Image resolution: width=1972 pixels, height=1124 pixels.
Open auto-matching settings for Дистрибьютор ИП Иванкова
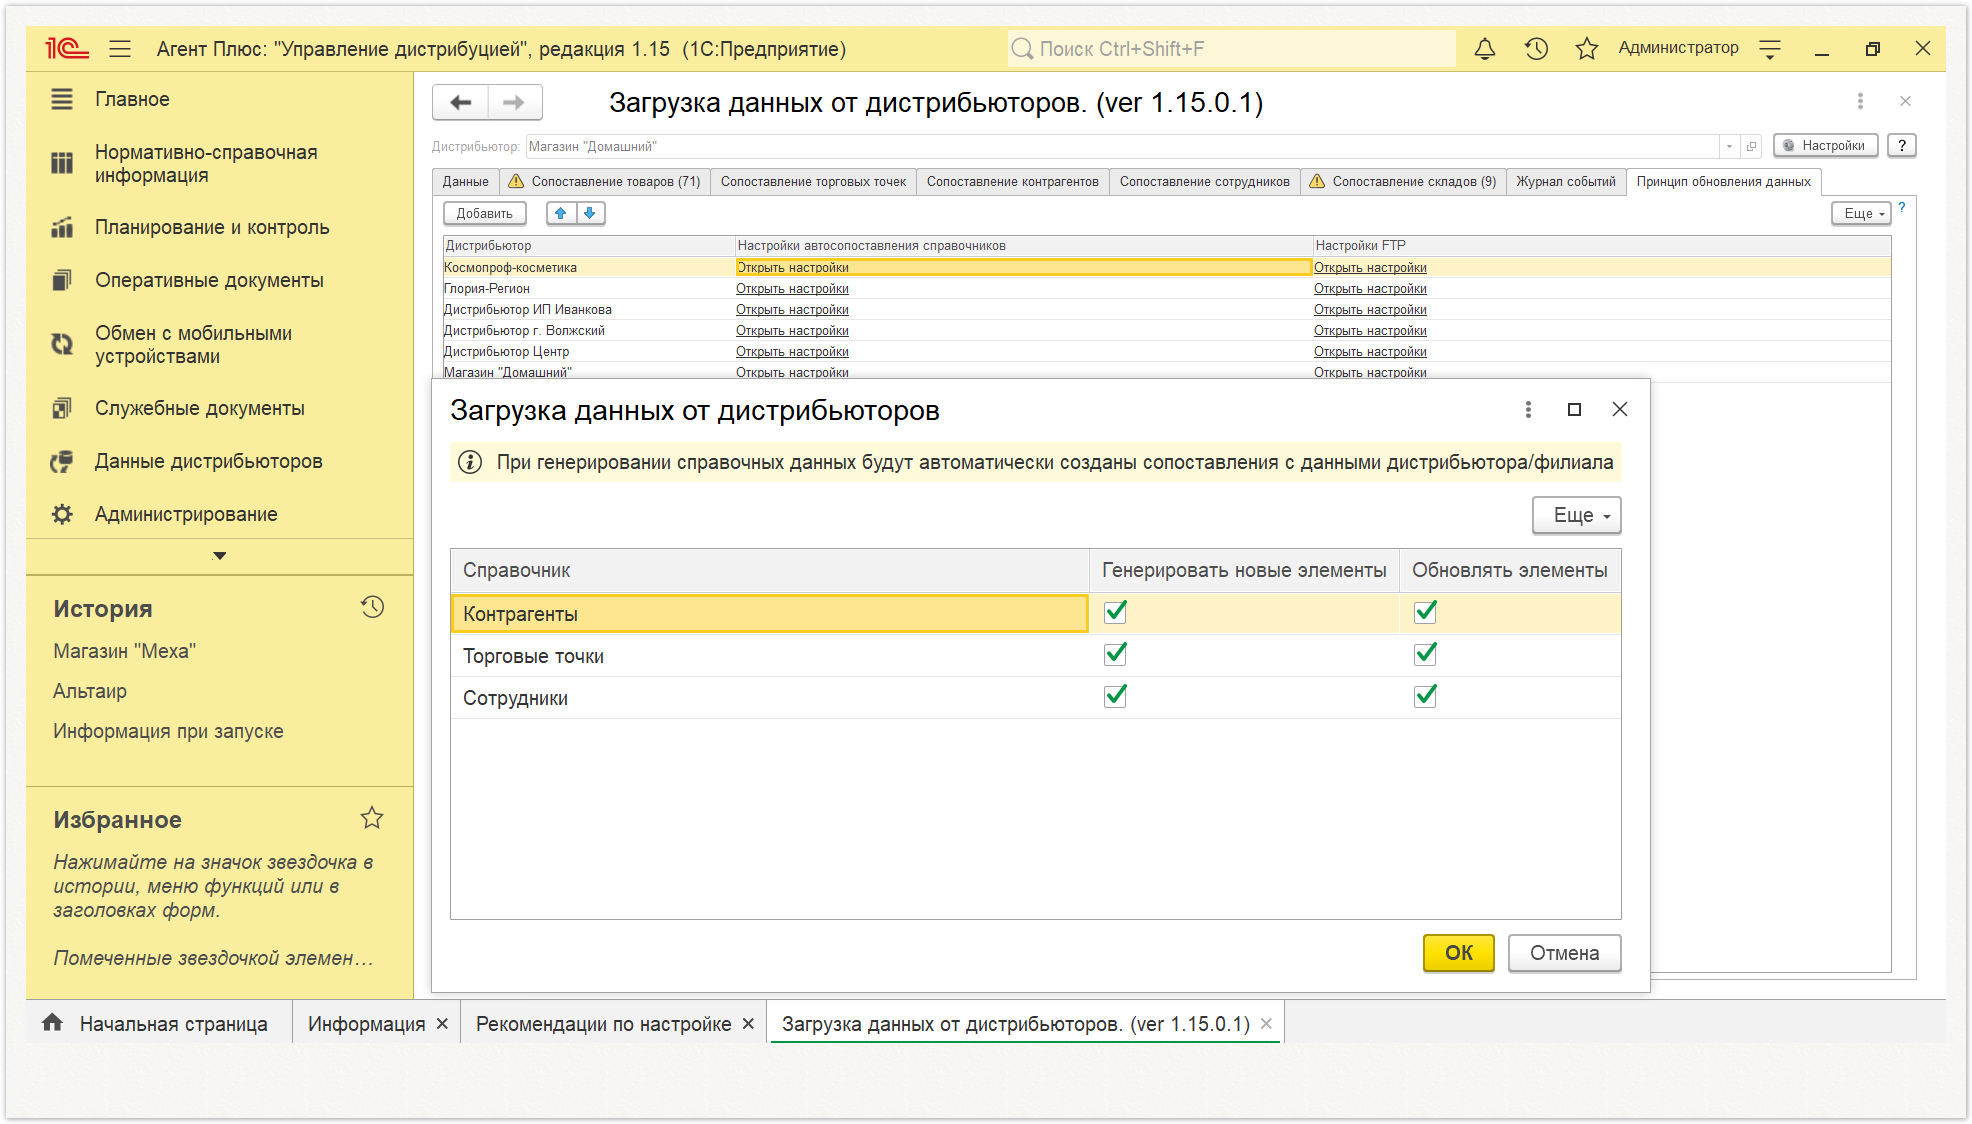(792, 309)
